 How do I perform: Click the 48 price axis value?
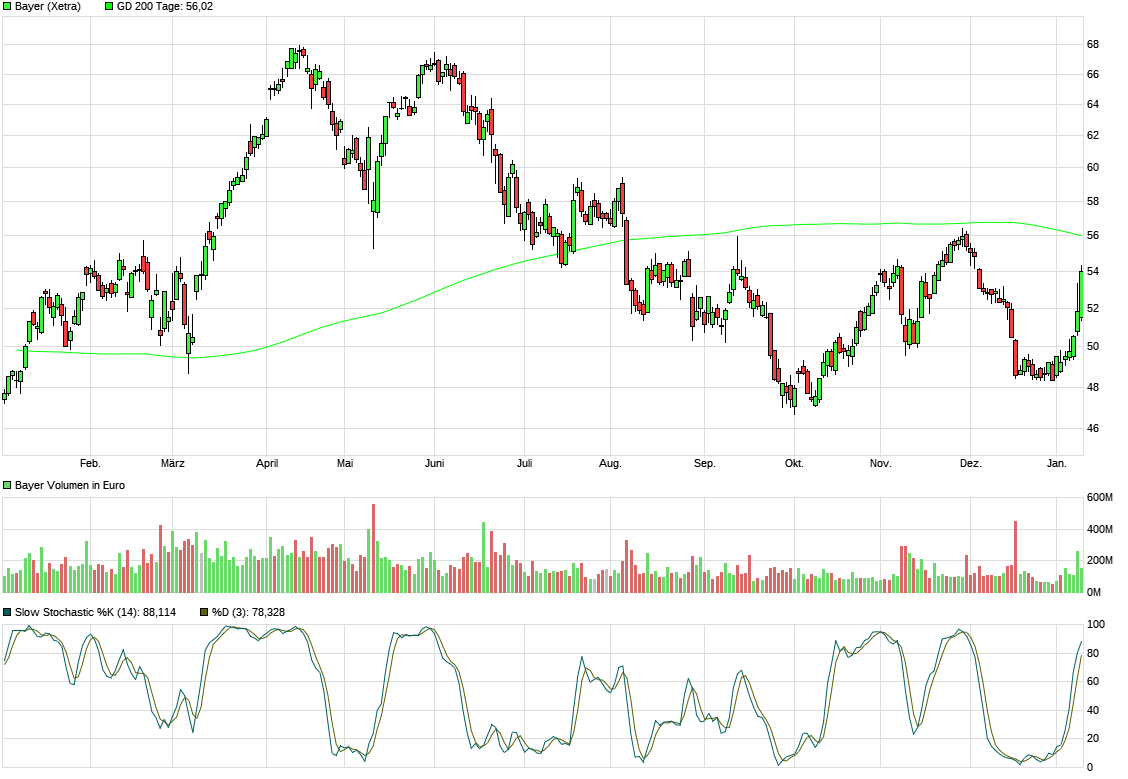(x=1093, y=388)
